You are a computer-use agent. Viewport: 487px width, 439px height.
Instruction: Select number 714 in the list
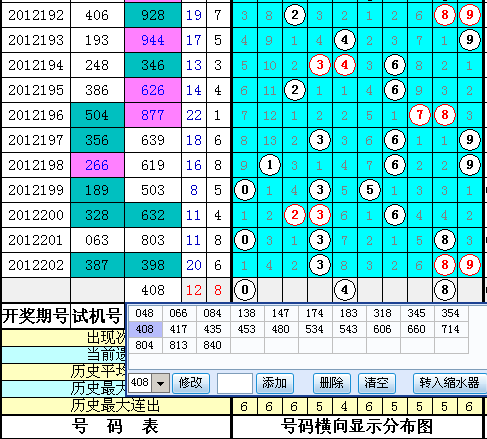(451, 329)
